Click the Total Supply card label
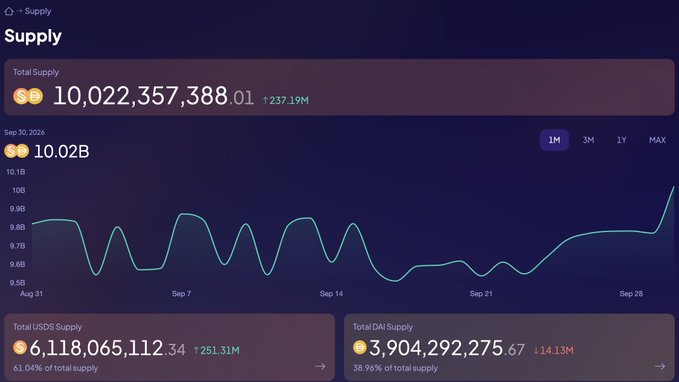Screen dimensions: 679x382 click(x=36, y=72)
